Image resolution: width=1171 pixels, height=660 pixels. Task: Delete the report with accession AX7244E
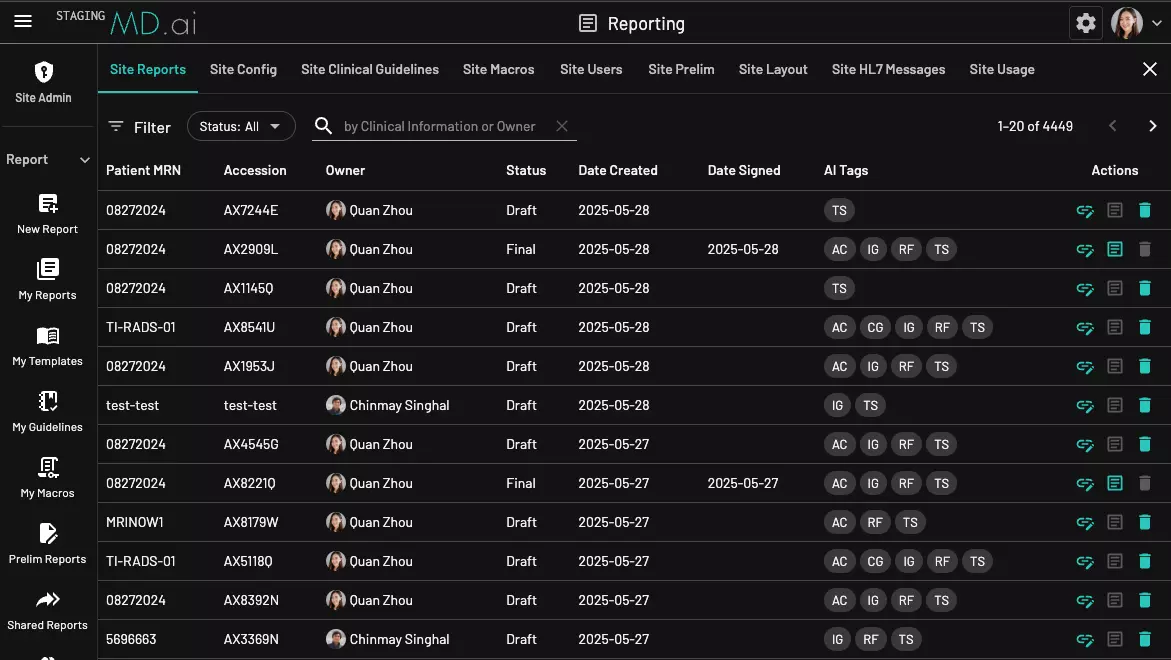1144,210
